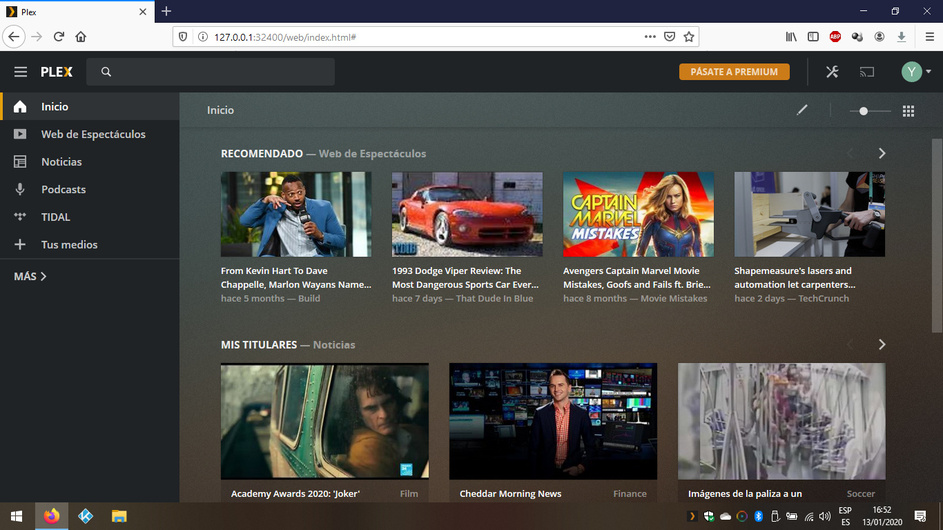Image resolution: width=943 pixels, height=530 pixels.
Task: Open the Marlon Wayans interview thumbnail
Action: [x=296, y=214]
